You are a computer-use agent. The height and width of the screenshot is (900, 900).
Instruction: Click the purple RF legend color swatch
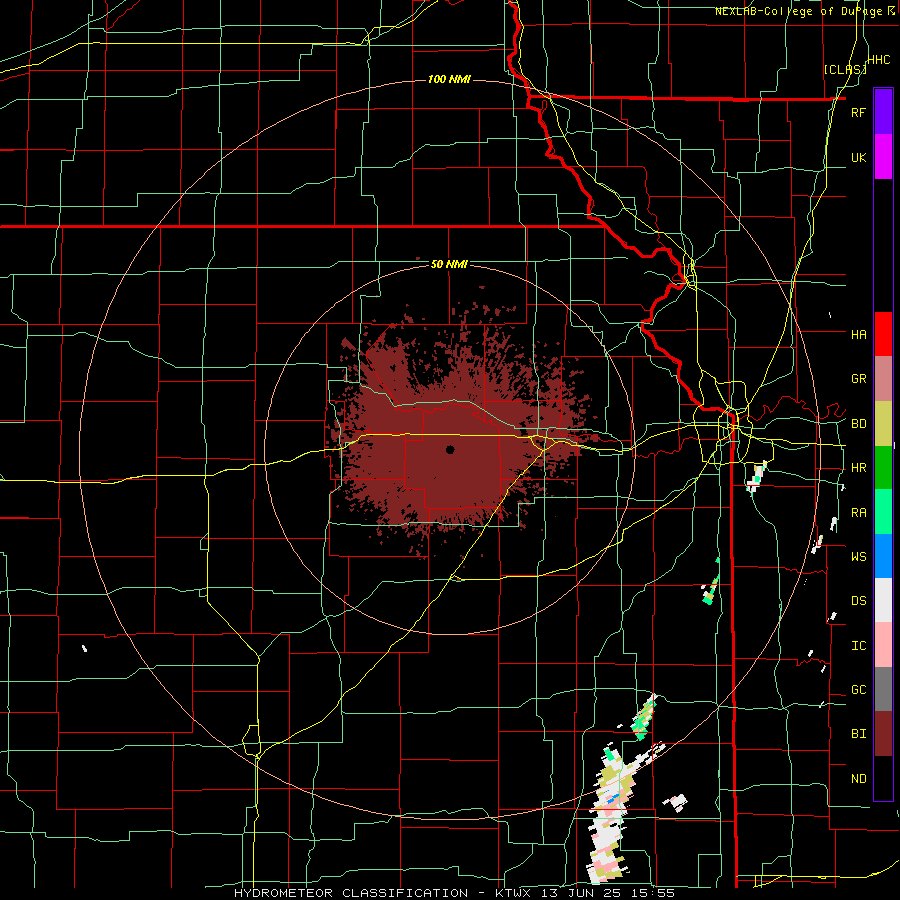883,112
